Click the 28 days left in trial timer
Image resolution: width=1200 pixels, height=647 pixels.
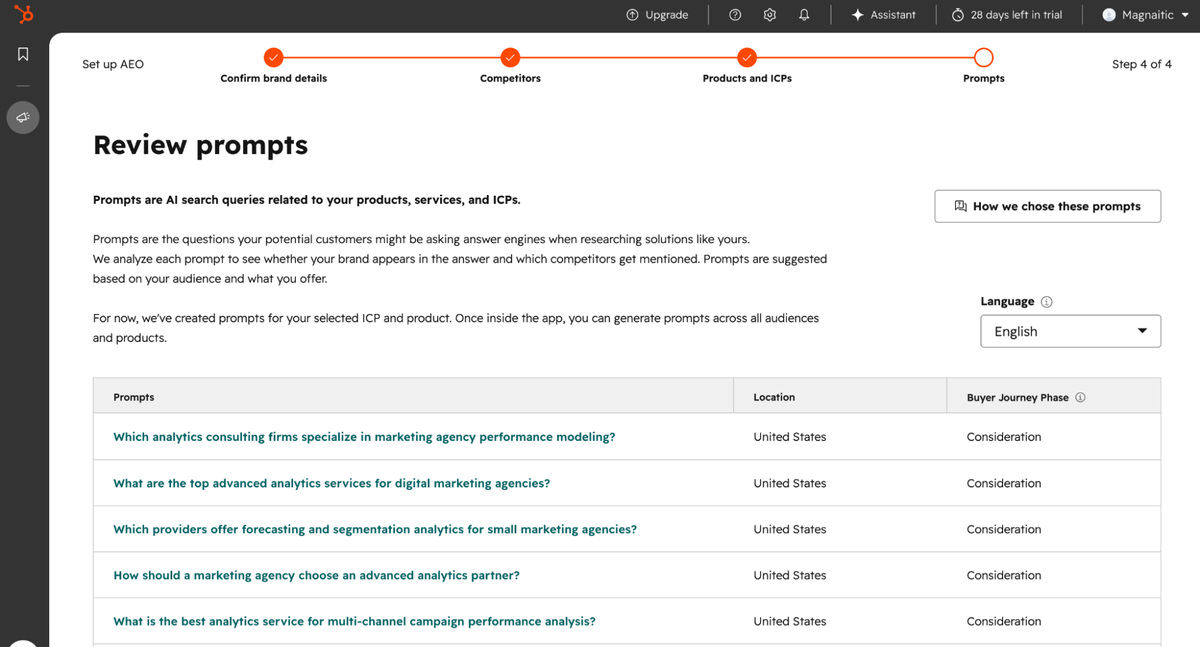(1007, 15)
